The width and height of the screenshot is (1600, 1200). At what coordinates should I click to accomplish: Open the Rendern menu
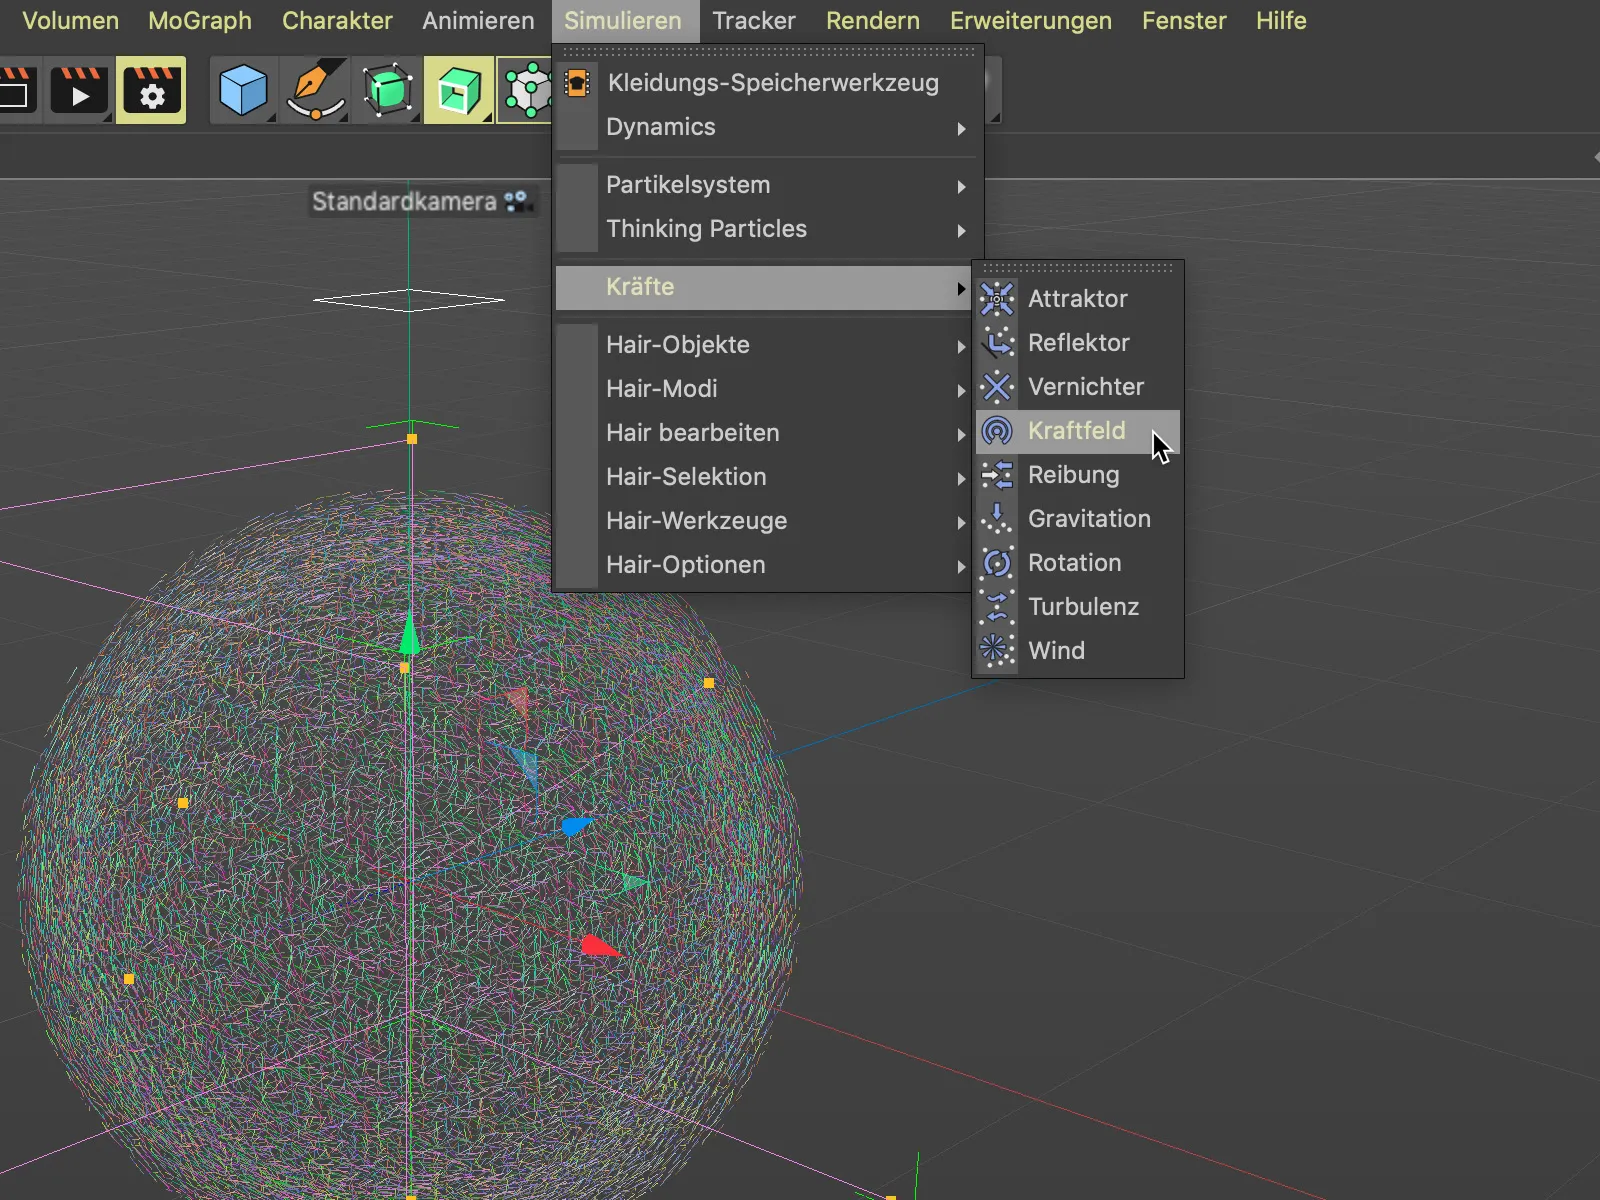tap(873, 21)
